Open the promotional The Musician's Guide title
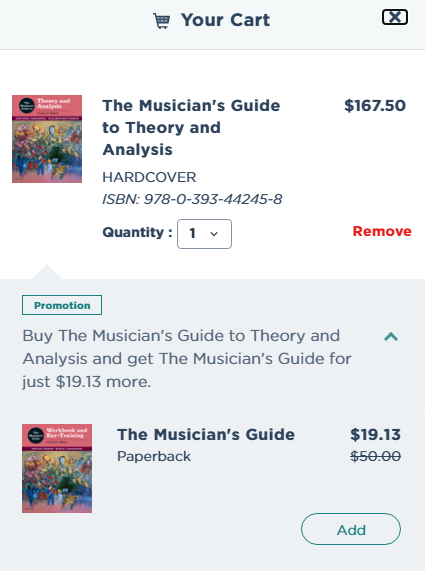The image size is (425, 571). coord(206,434)
